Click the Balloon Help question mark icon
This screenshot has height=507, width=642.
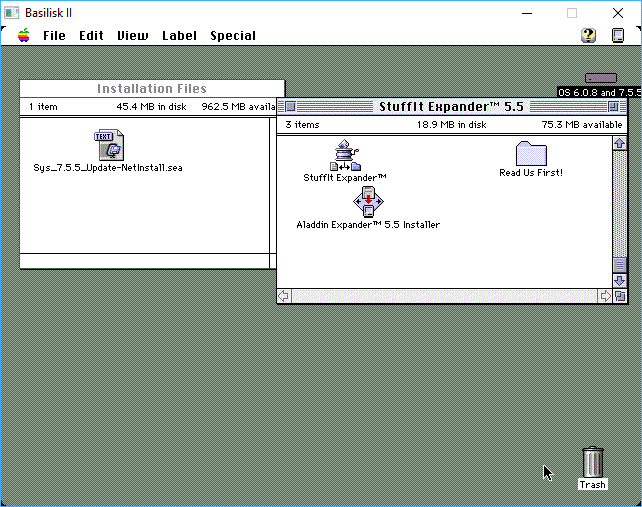tap(588, 35)
